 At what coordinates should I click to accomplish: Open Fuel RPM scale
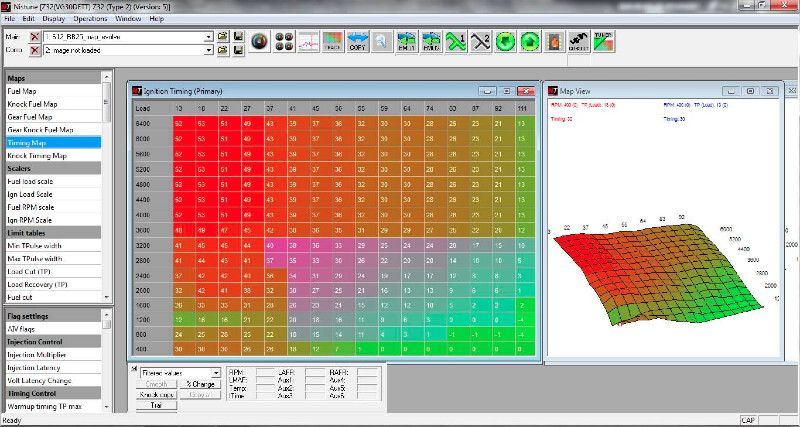(x=53, y=207)
